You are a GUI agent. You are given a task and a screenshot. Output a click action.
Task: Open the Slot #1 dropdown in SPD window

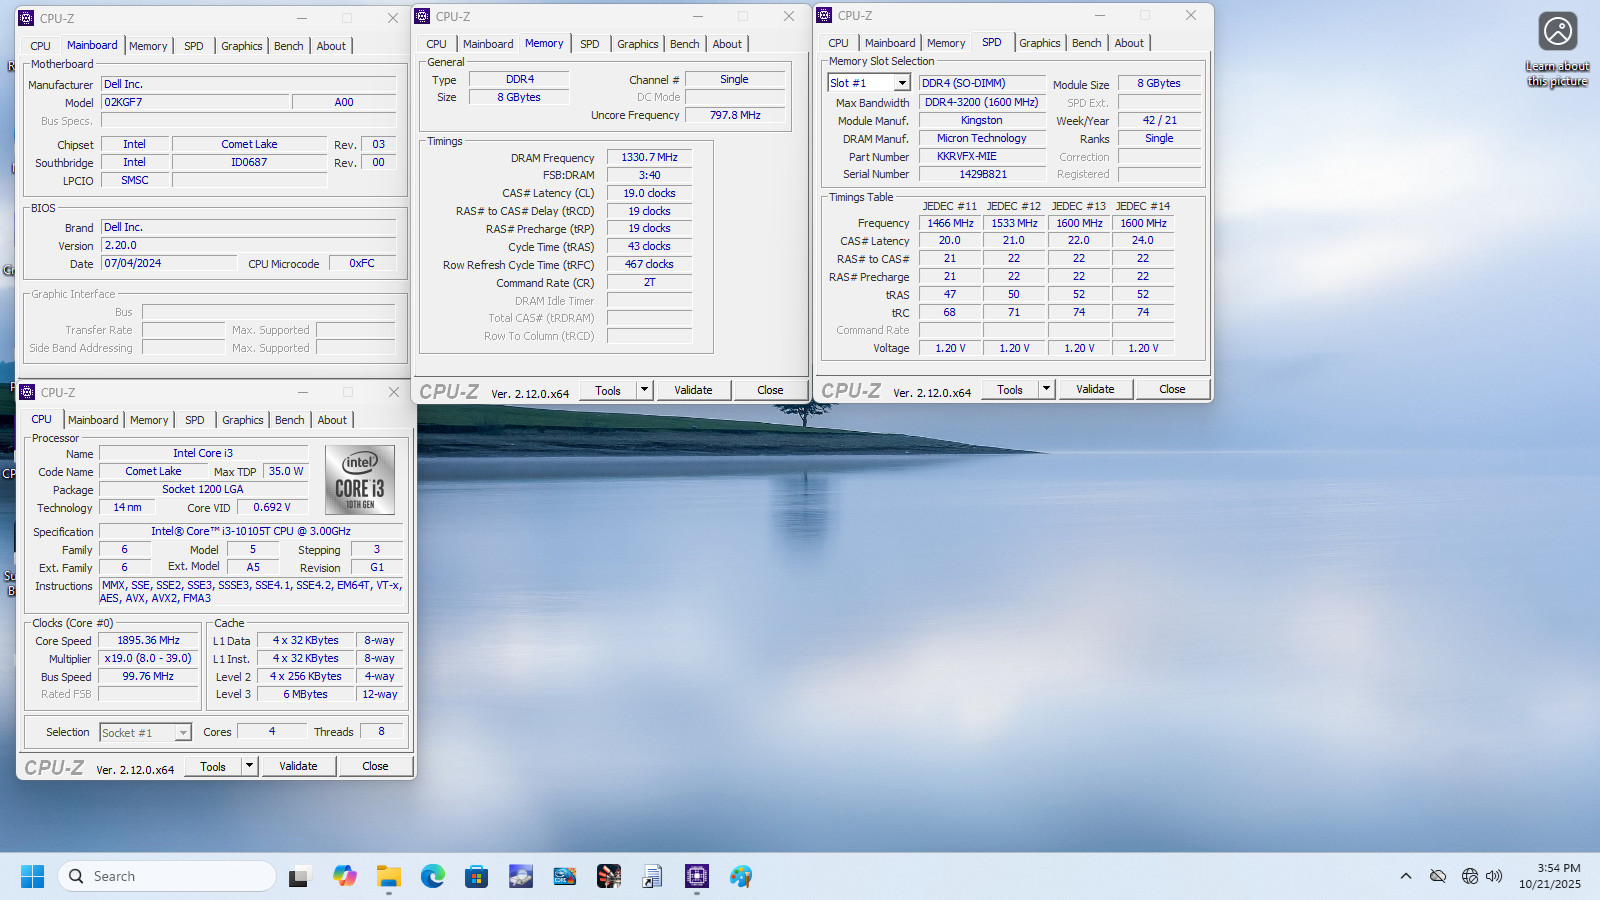pyautogui.click(x=902, y=83)
